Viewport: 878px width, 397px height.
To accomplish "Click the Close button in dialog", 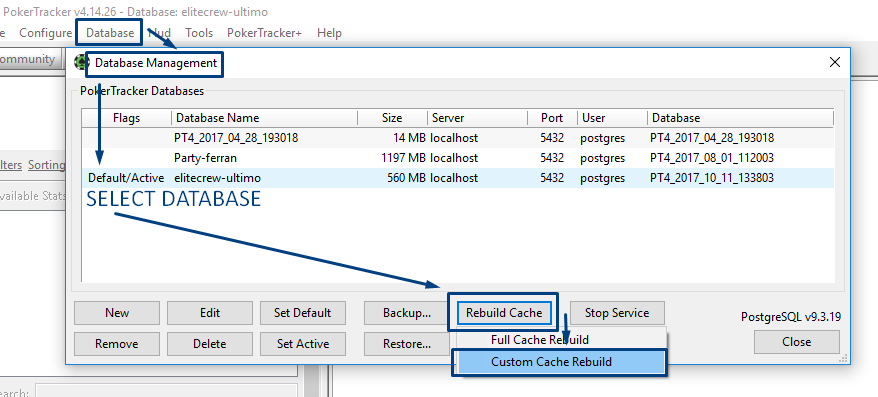I will (797, 342).
